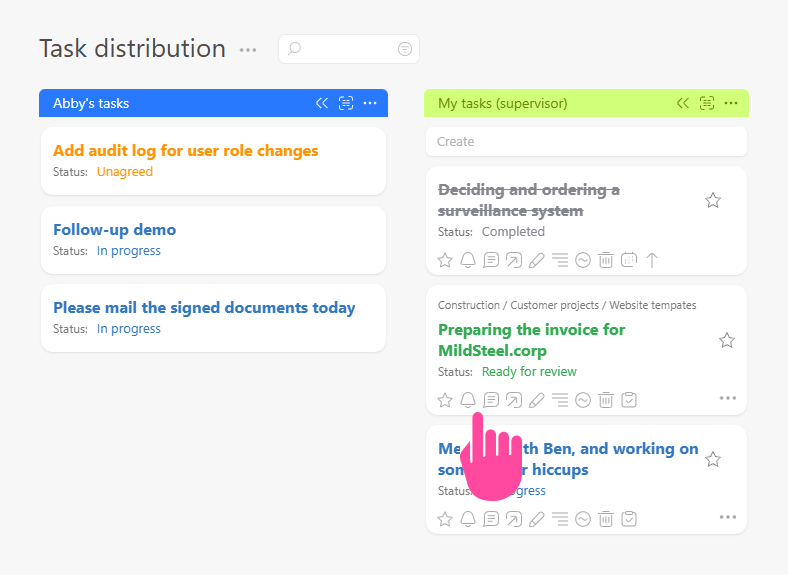Toggle favorite star right of MildSteel invoice title

727,341
